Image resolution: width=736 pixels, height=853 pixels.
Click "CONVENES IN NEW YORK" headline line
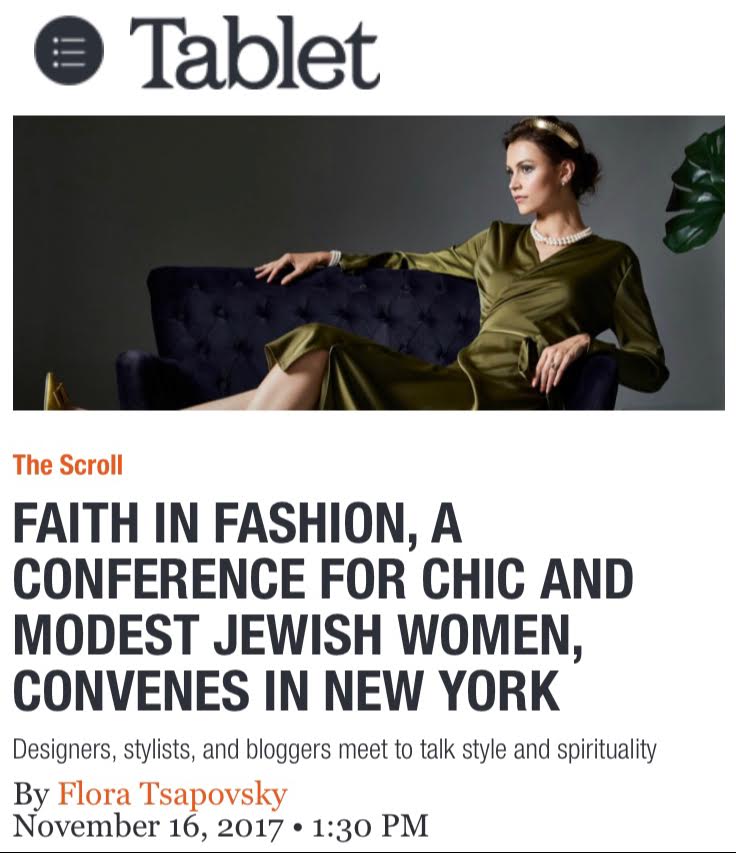286,690
